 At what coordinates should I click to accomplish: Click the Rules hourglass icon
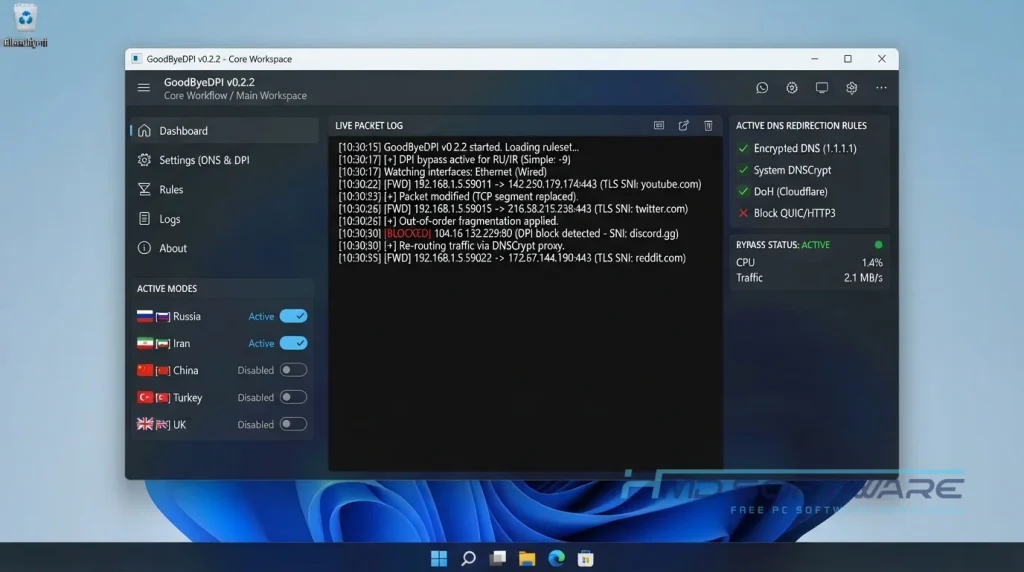click(x=144, y=189)
